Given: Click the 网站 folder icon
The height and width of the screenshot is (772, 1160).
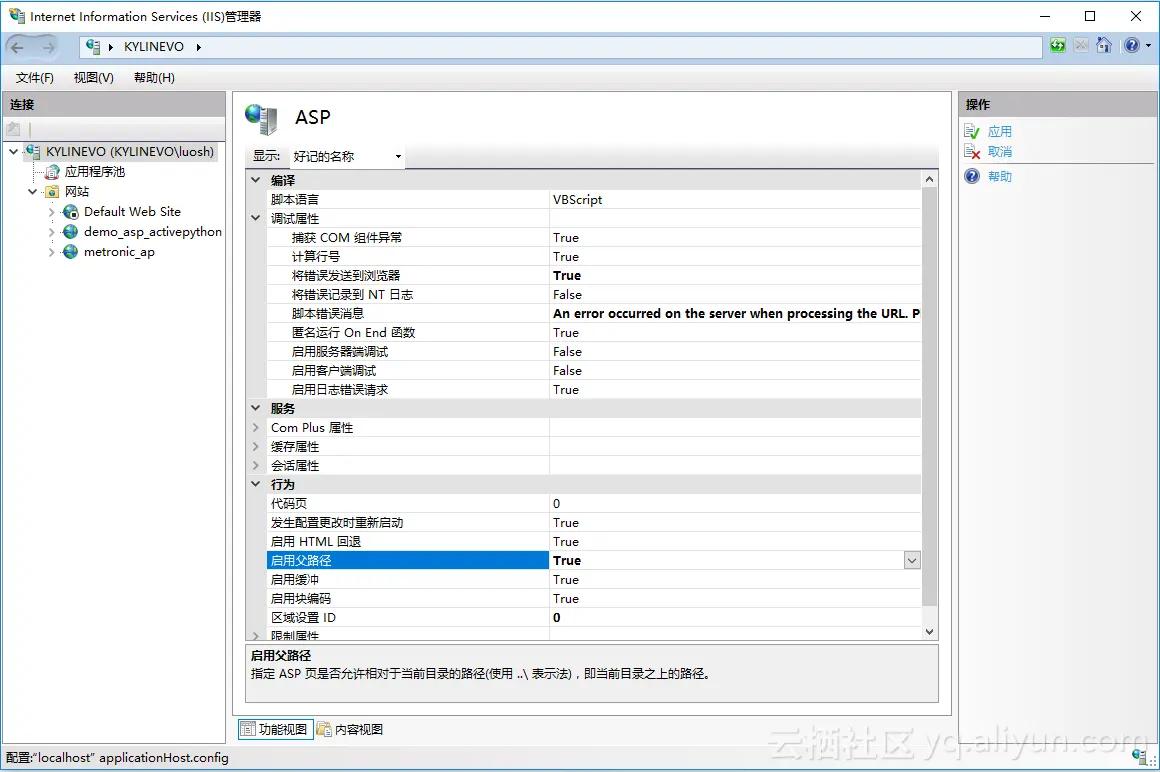Looking at the screenshot, I should point(52,192).
